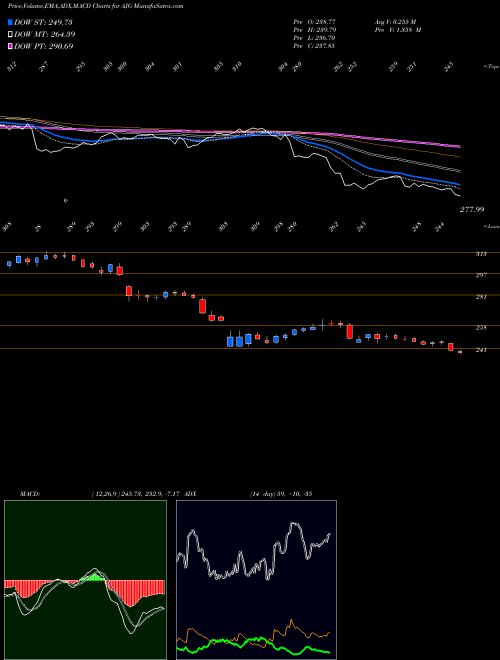
Task: Click the MACD (12,26,9) parameter values
Action: click(136, 494)
